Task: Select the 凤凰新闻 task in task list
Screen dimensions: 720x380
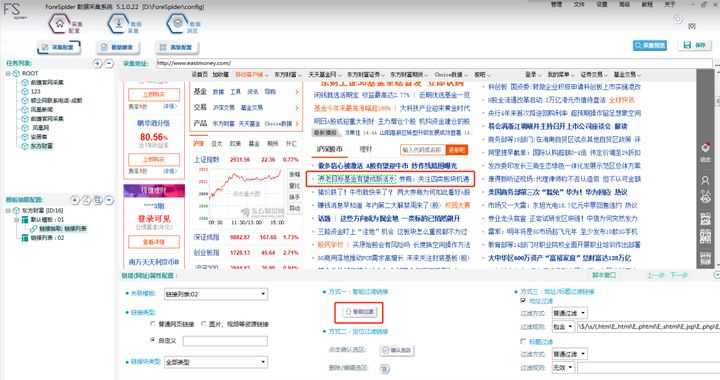Action: click(x=42, y=110)
